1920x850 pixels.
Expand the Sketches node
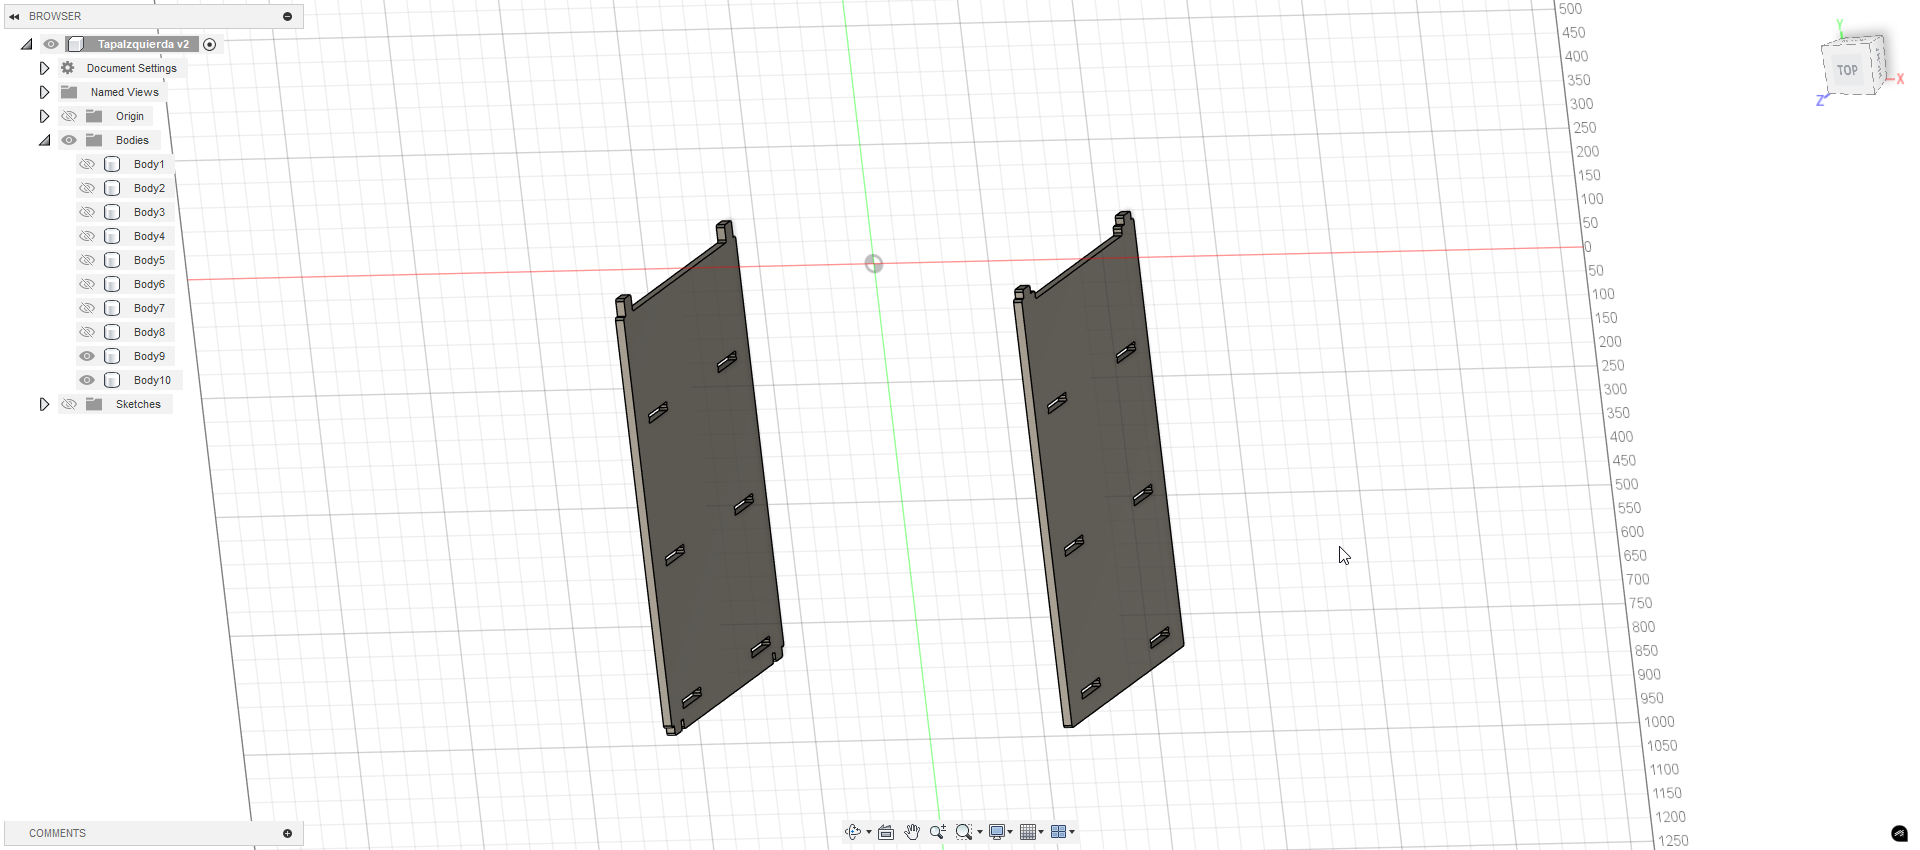point(44,404)
